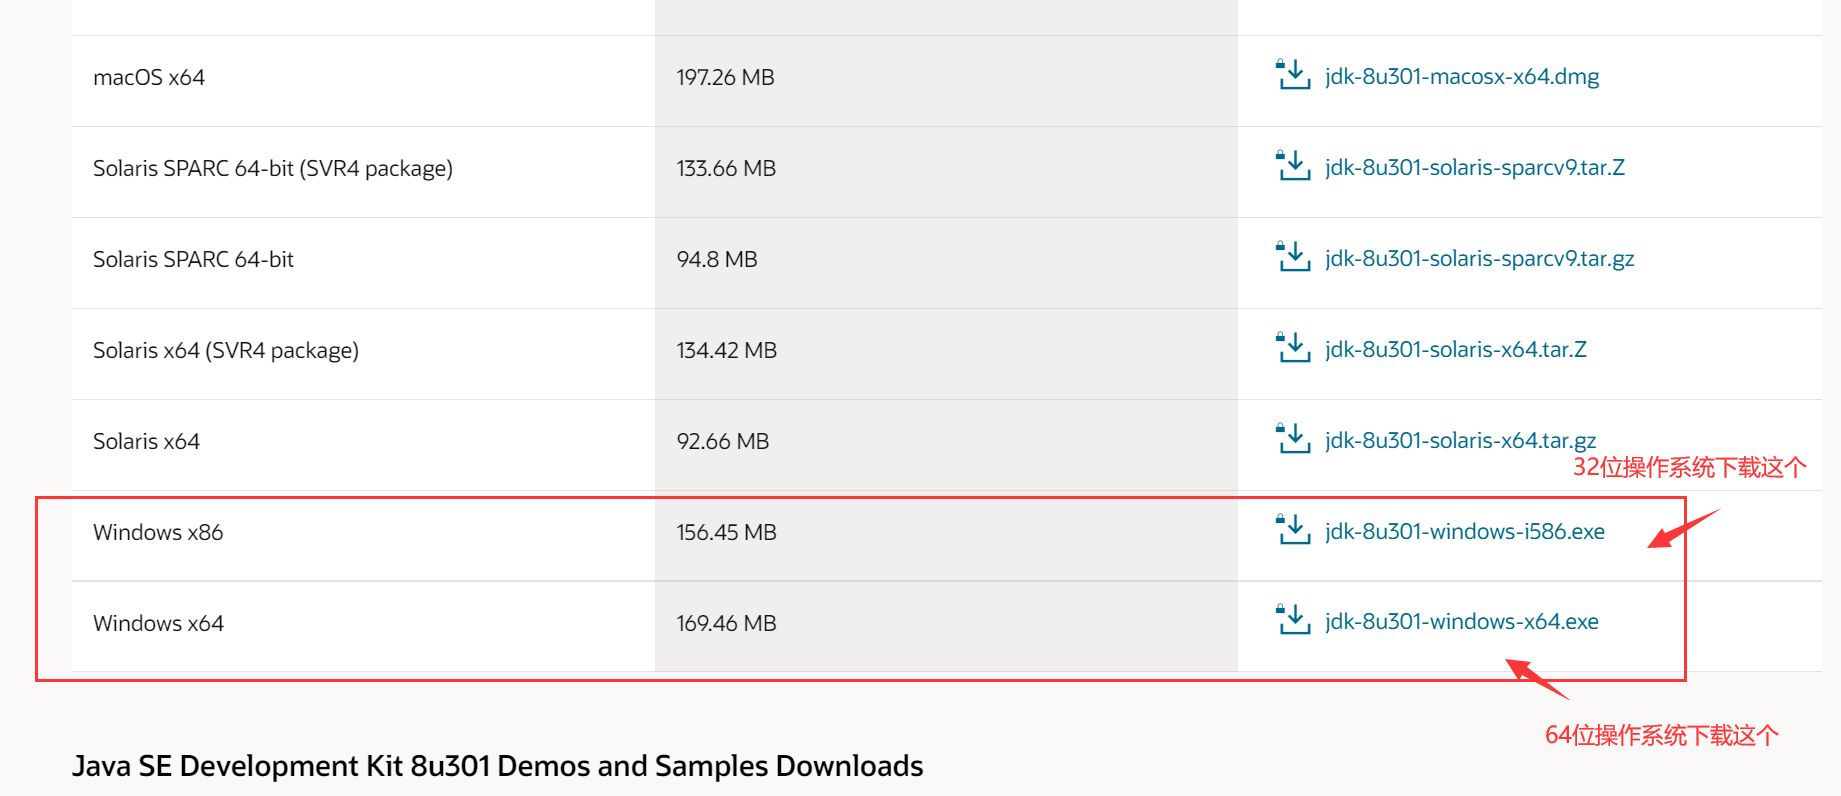Click the 134.42 MB file size
Image resolution: width=1841 pixels, height=796 pixels.
[726, 350]
